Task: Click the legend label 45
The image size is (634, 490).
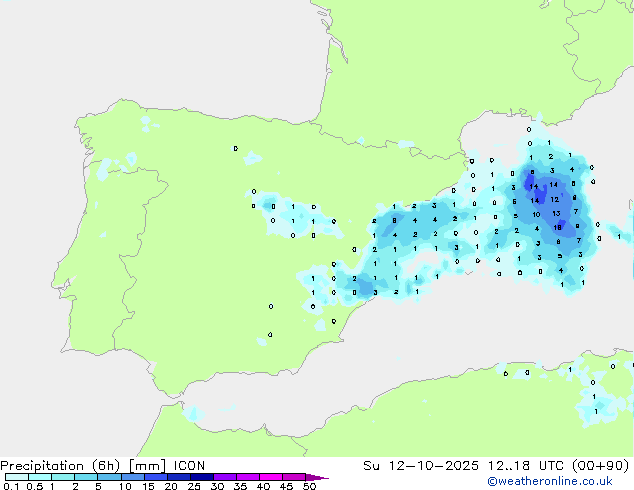Action: tap(286, 486)
